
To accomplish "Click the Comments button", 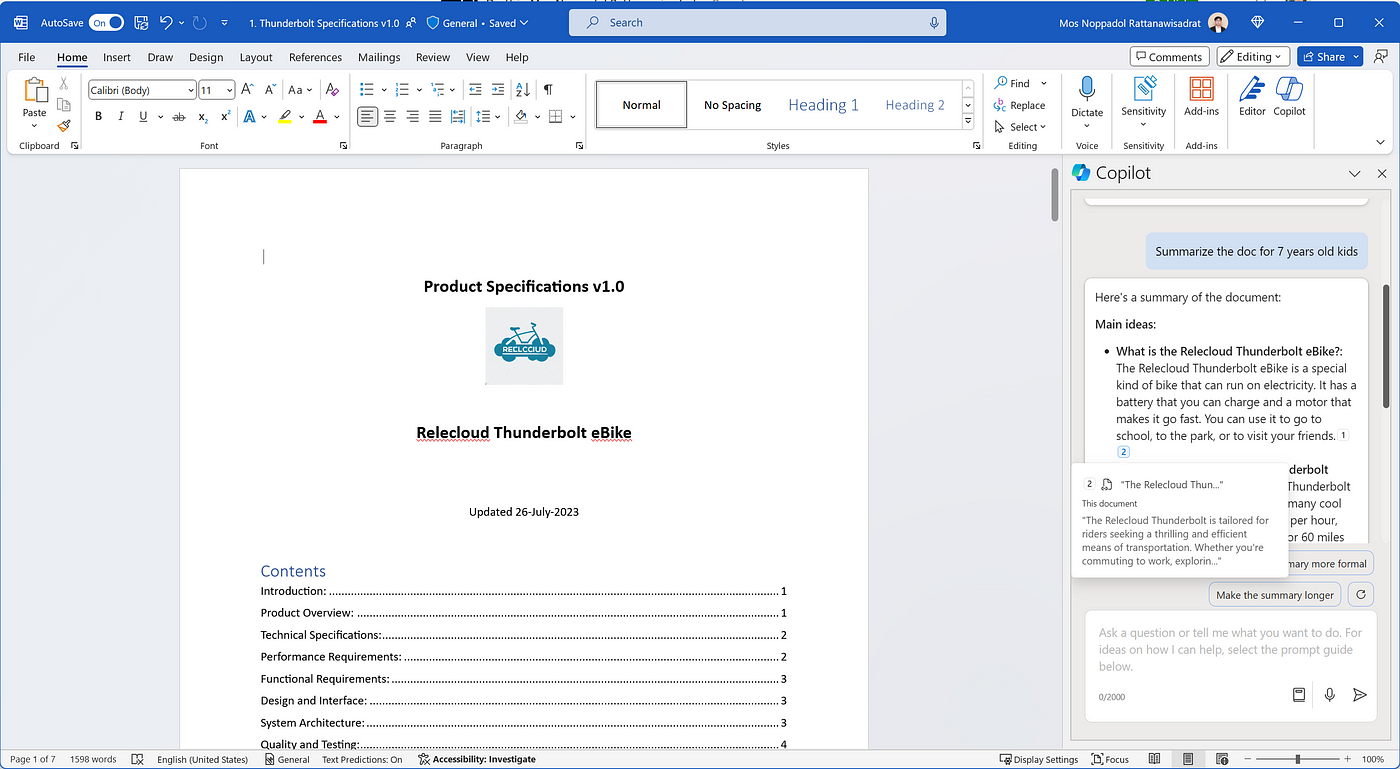I will pyautogui.click(x=1168, y=57).
